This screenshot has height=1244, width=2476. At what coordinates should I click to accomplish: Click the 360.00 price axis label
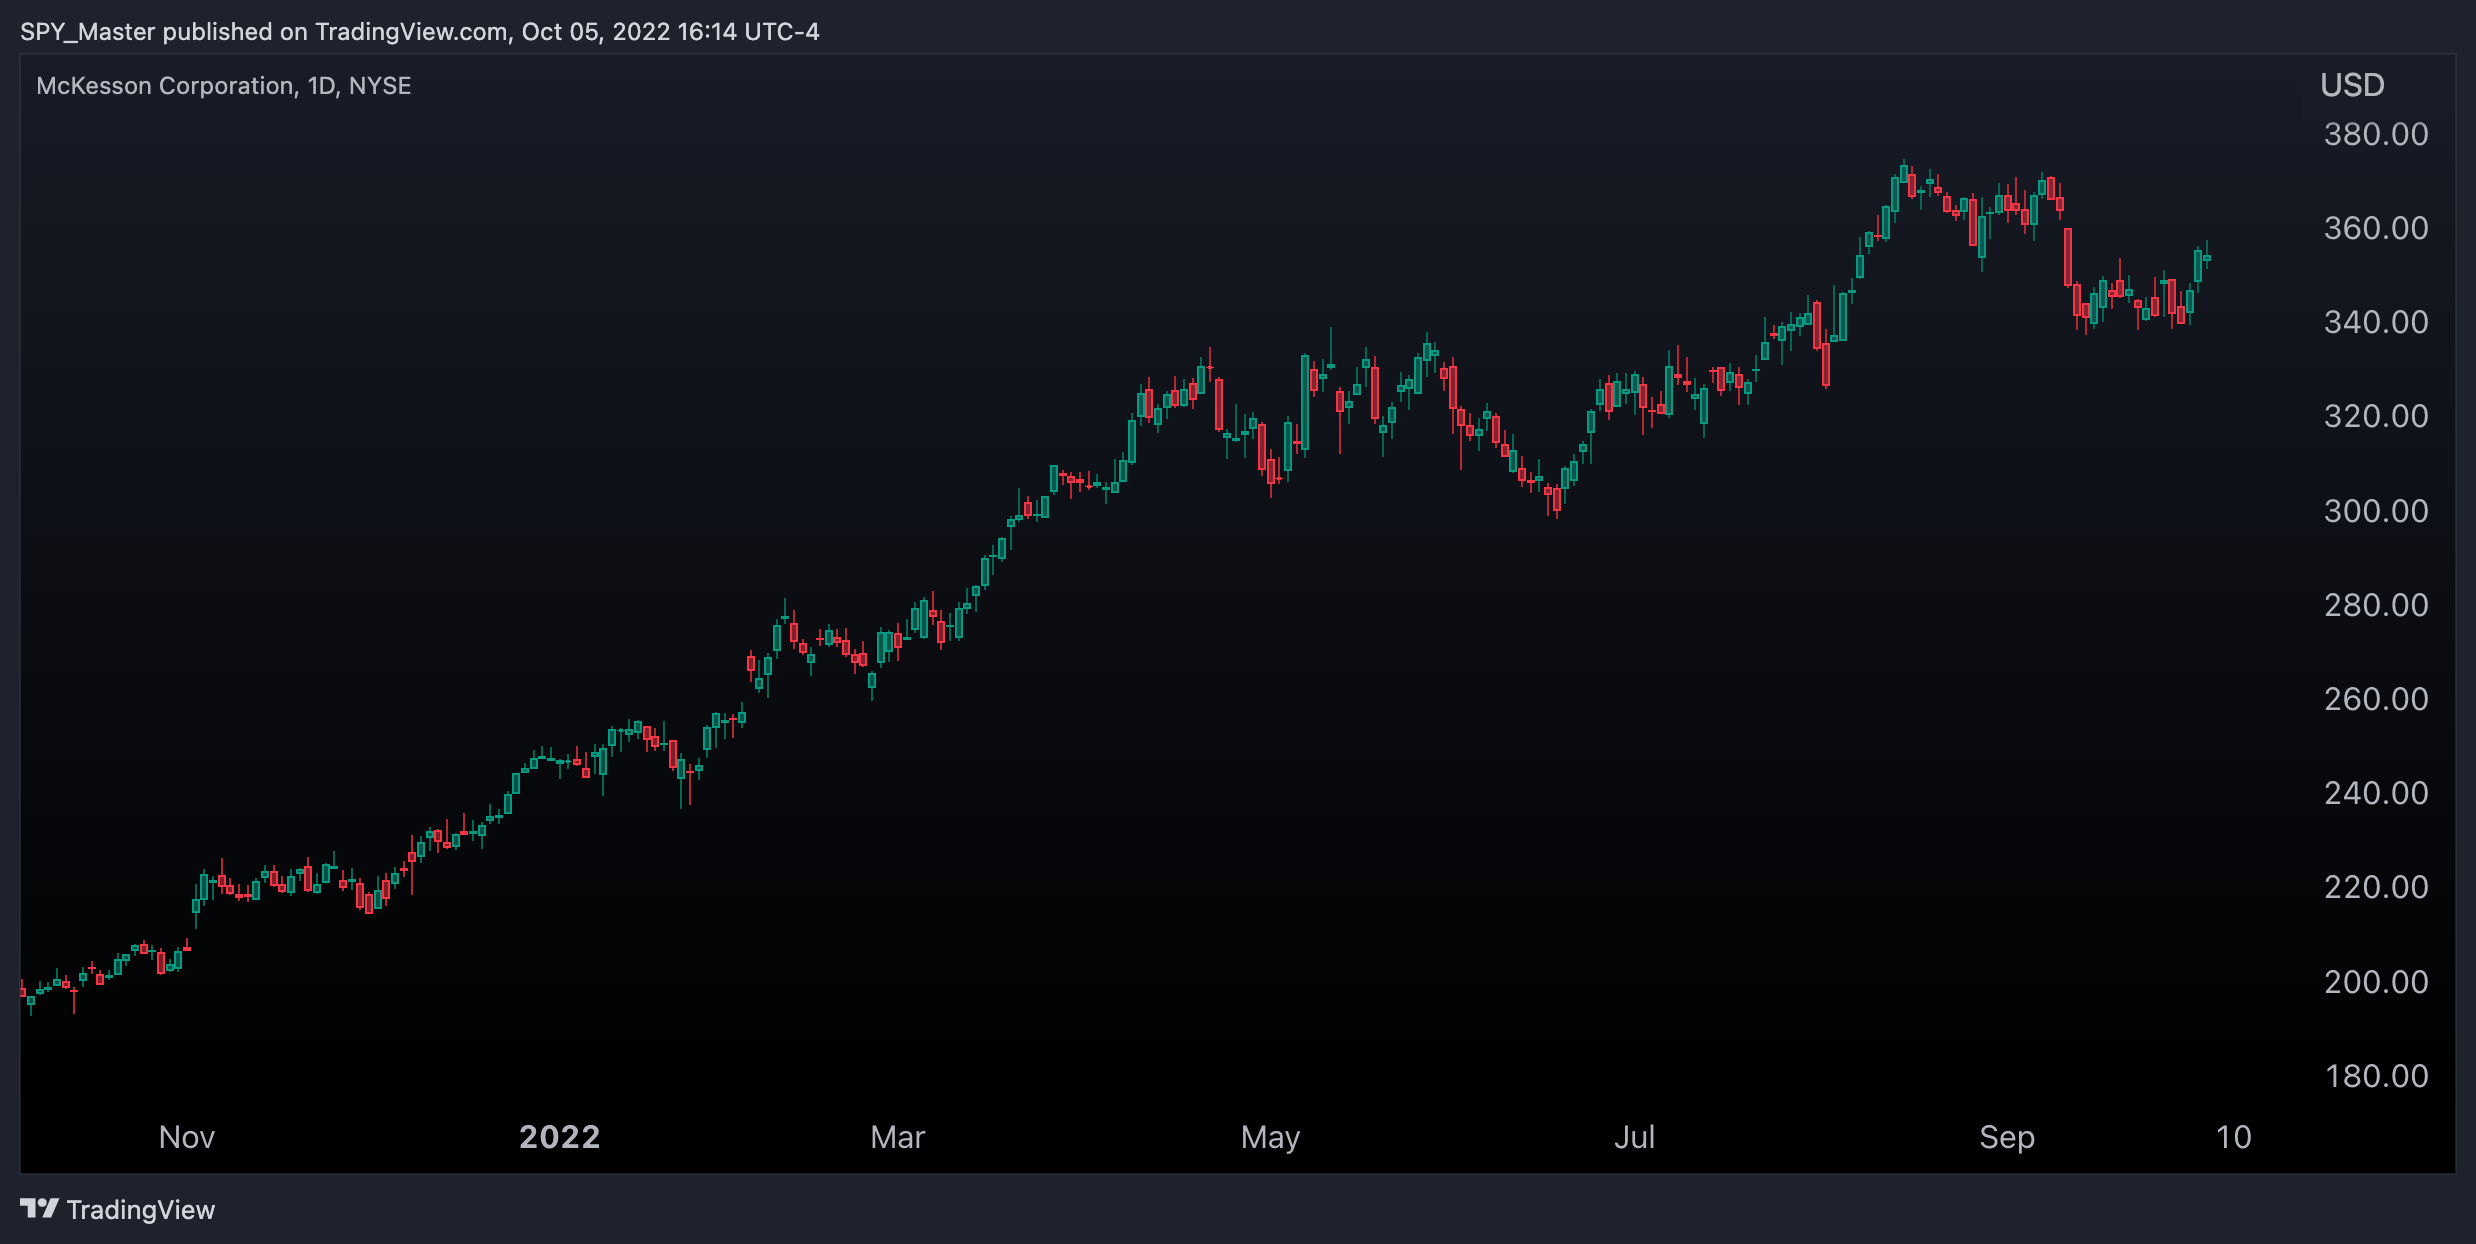click(2376, 228)
